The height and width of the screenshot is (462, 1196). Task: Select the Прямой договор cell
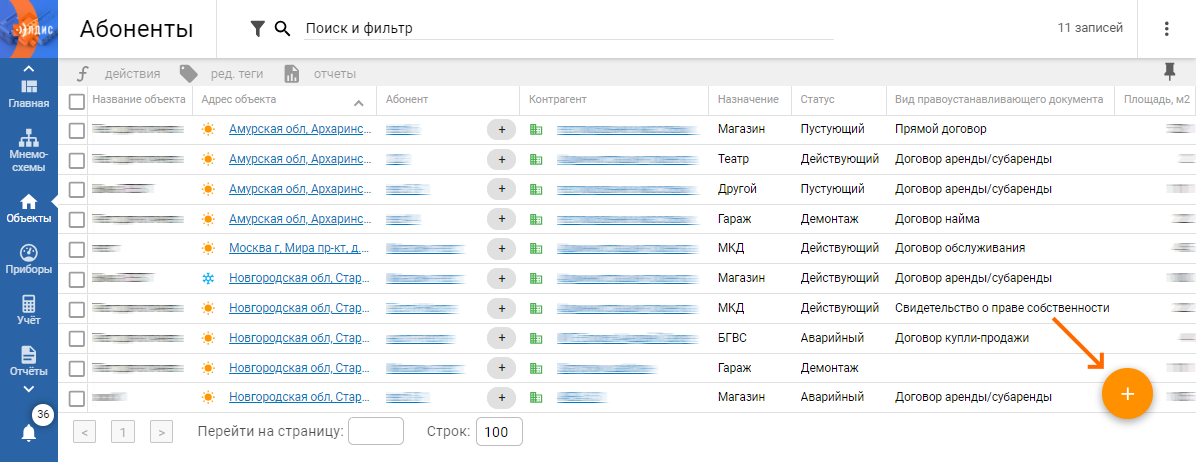pyautogui.click(x=941, y=130)
